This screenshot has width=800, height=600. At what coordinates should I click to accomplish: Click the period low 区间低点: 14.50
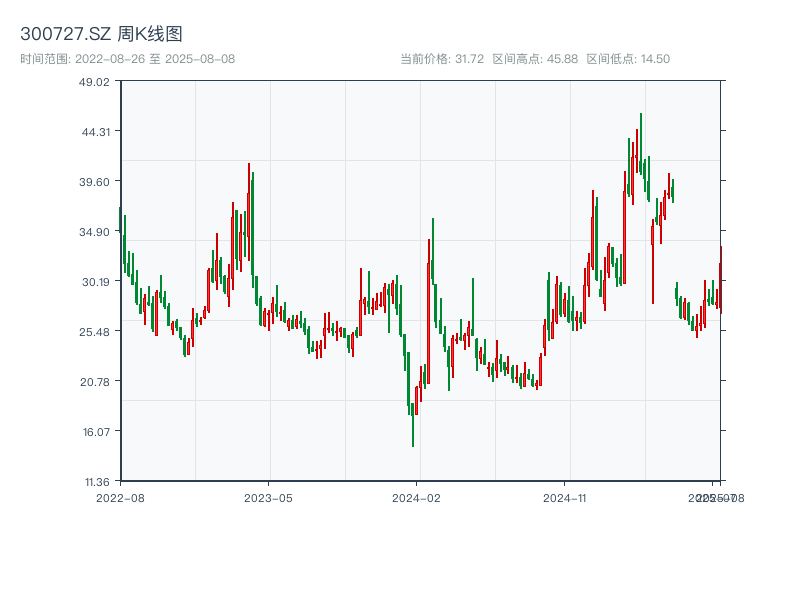click(x=628, y=59)
